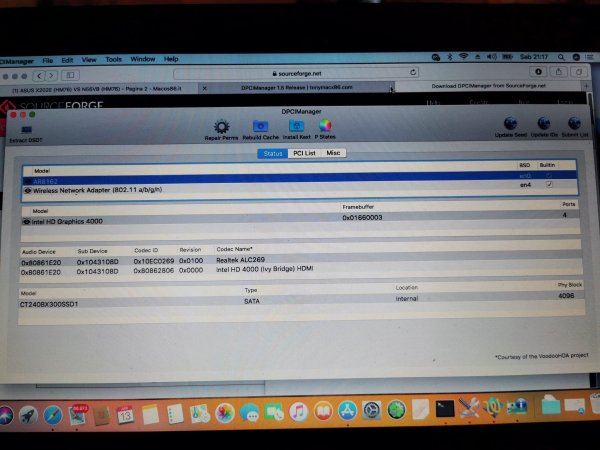Click eye icon beside Intel HD Graphics 4000
Viewport: 600px width, 450px height.
click(26, 222)
